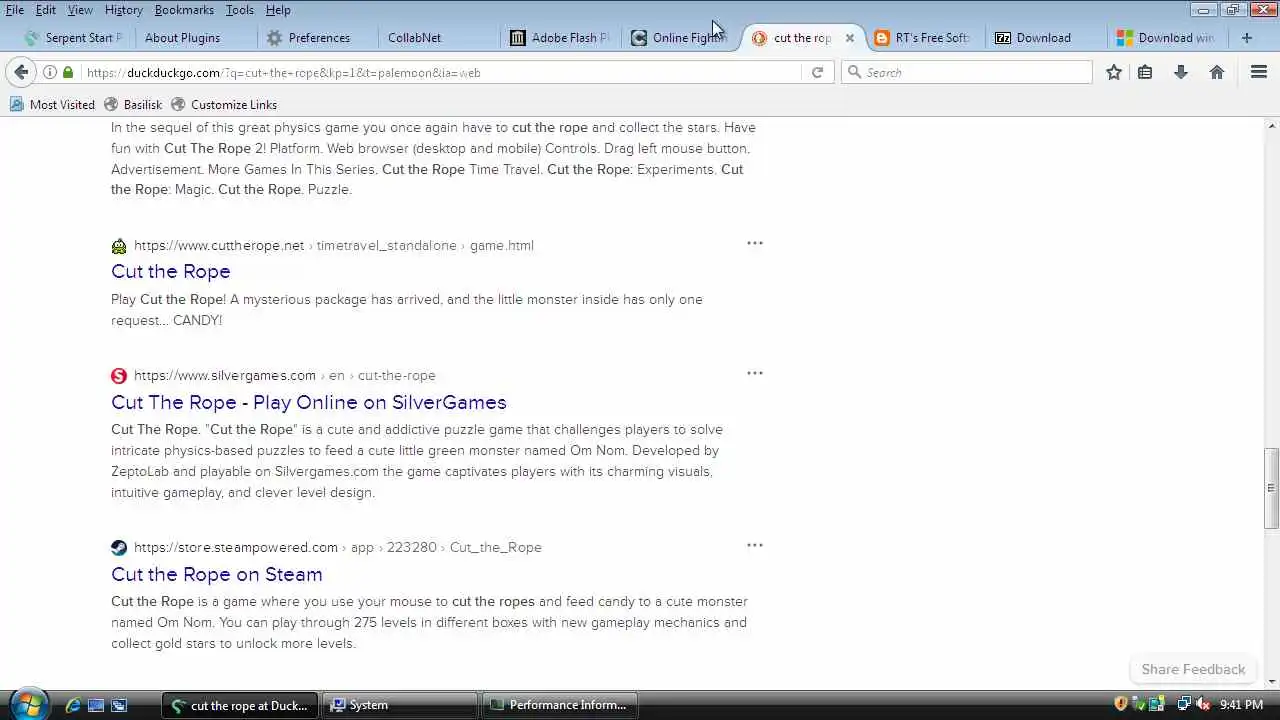Switch to the Online Fight tab
Screen dimensions: 1280x720
click(x=680, y=38)
